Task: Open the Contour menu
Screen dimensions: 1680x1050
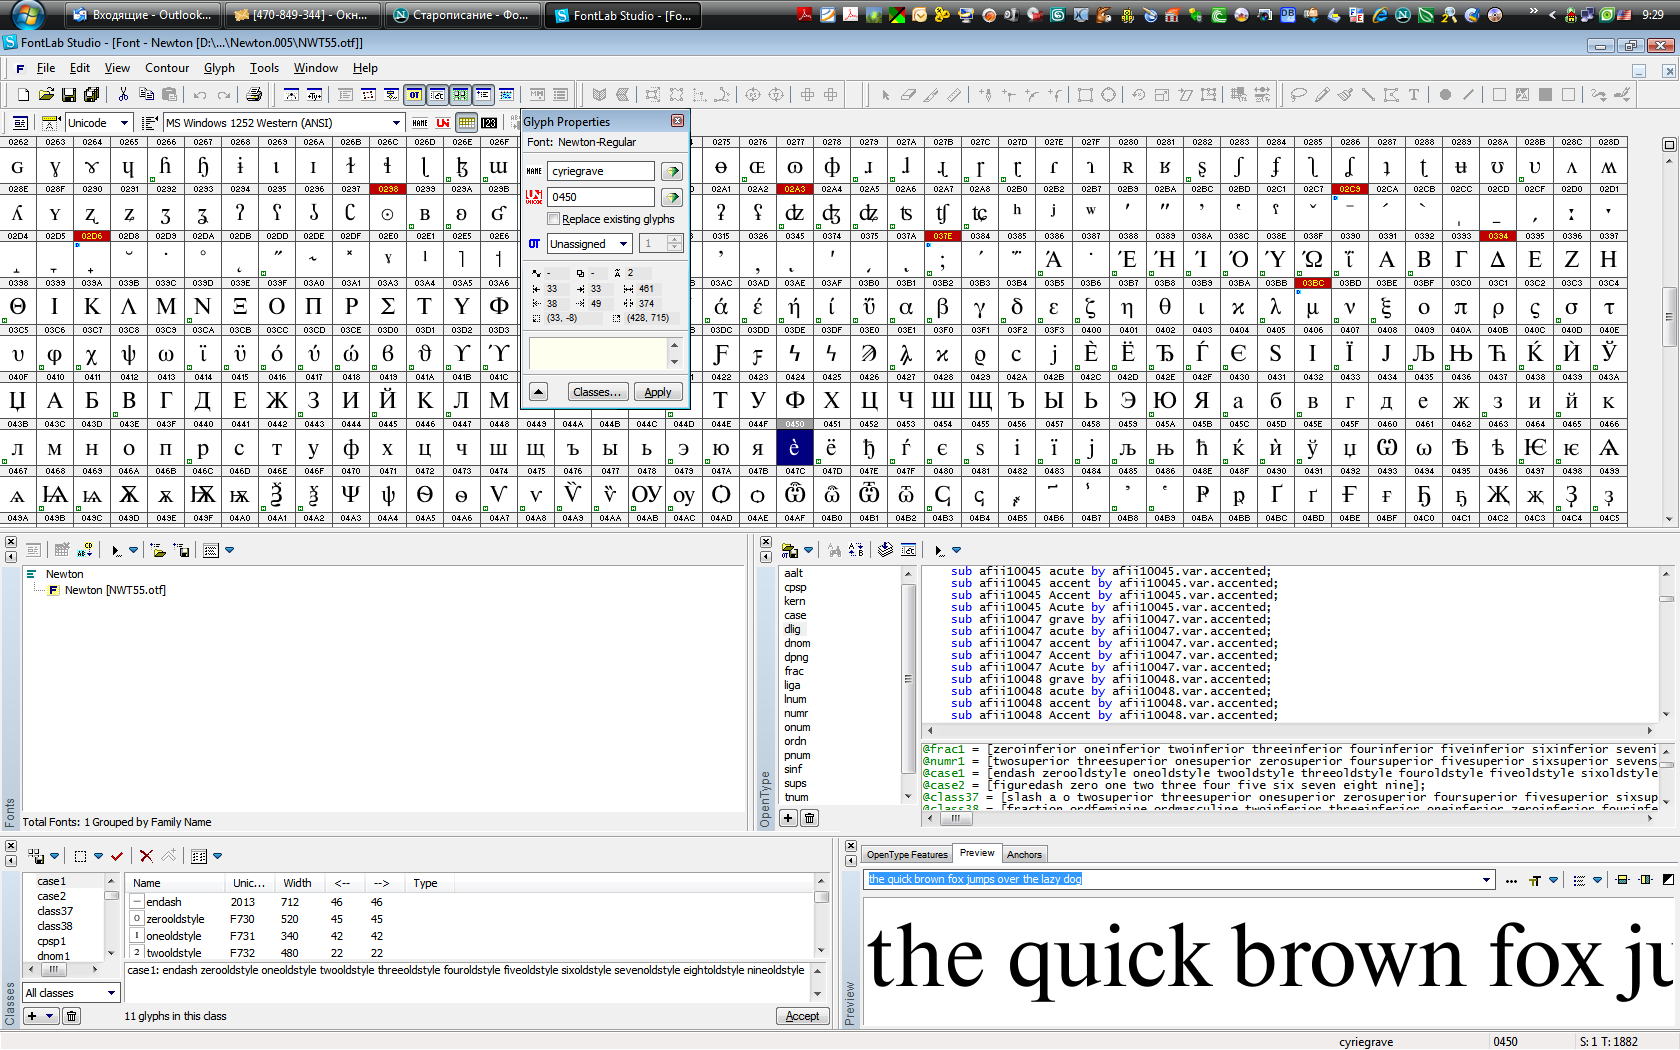Action: [167, 68]
